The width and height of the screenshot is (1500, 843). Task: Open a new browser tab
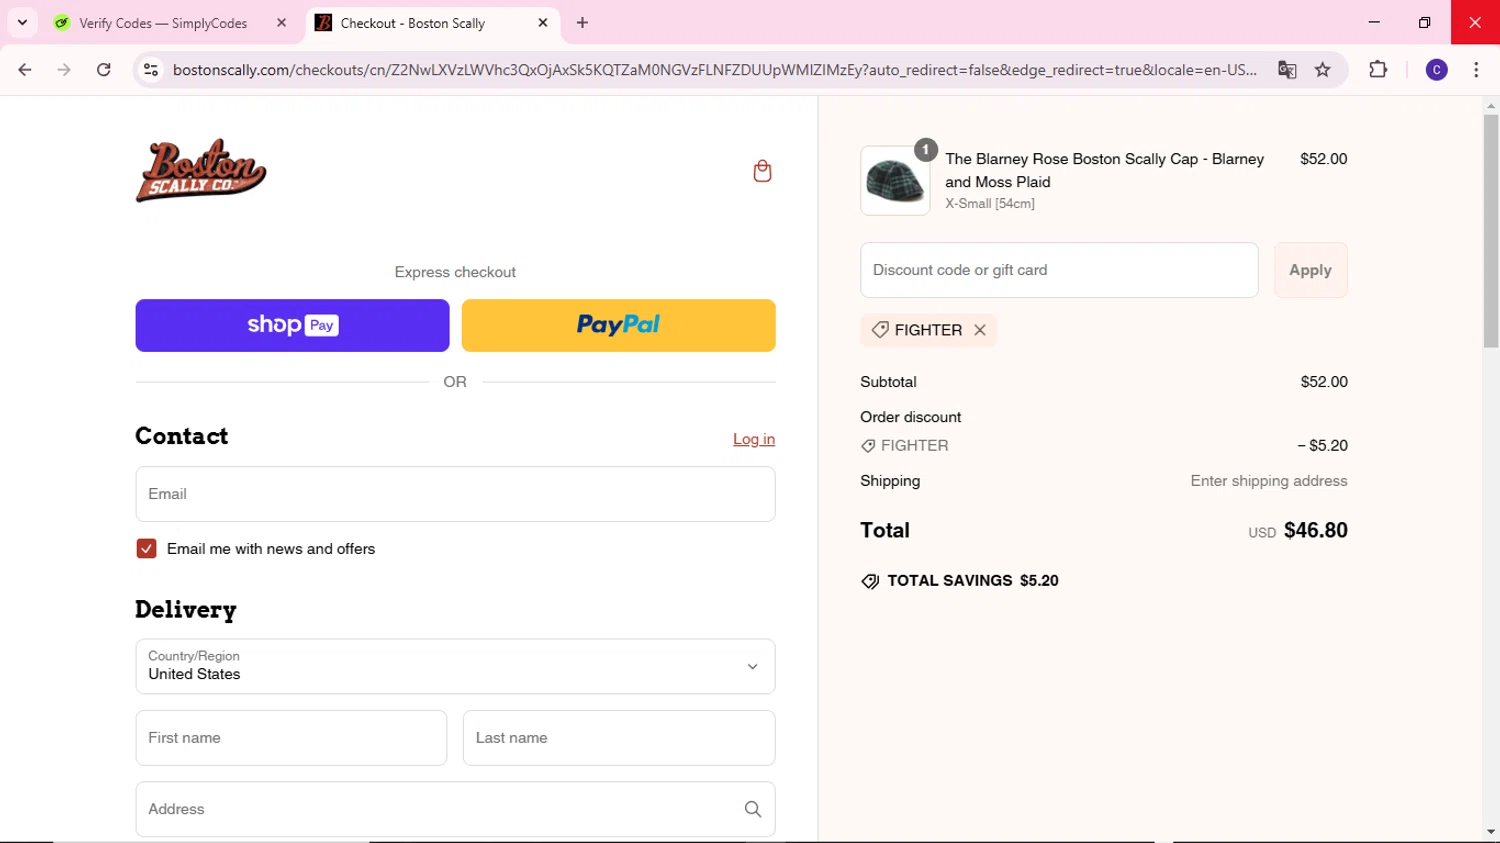point(582,22)
